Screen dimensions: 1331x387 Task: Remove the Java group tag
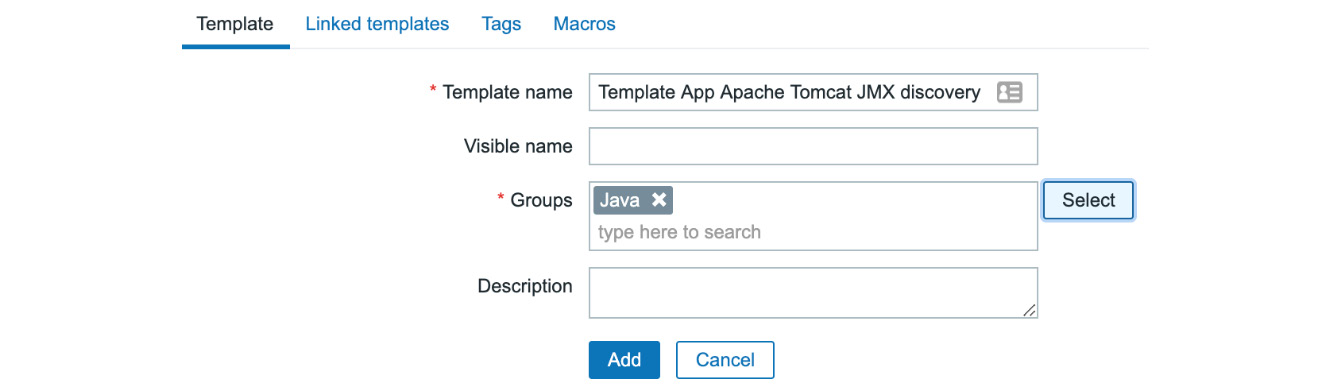(x=659, y=200)
